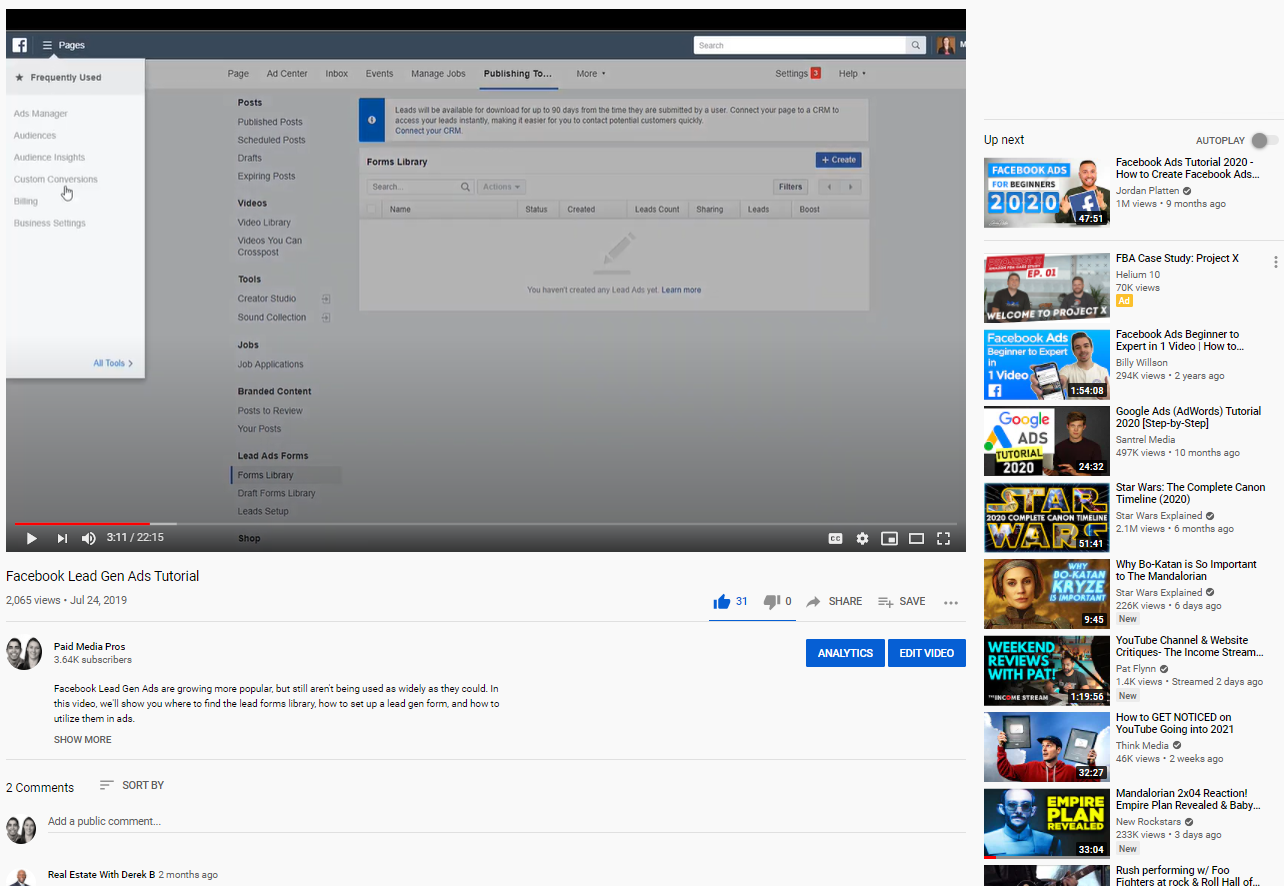Open Star Wars Complete Canon Timeline thumbnail
Viewport: 1284px width, 886px height.
tap(1046, 517)
